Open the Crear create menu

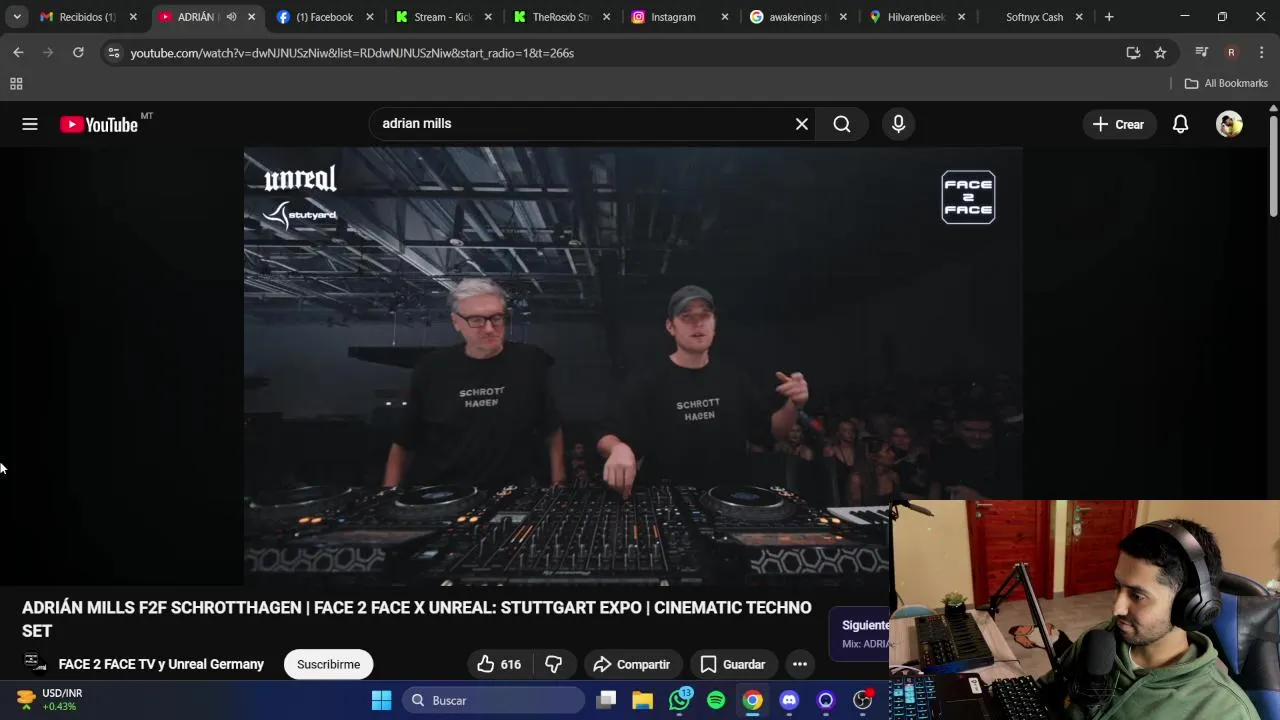click(1118, 124)
